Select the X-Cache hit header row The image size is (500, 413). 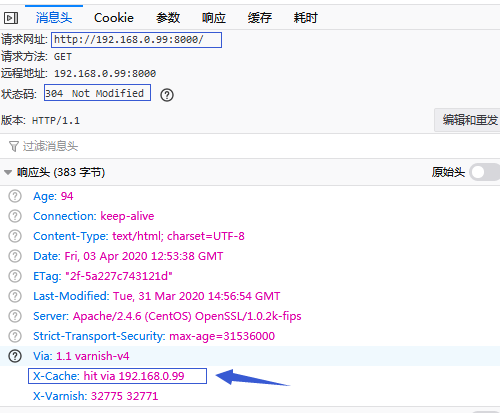point(117,376)
